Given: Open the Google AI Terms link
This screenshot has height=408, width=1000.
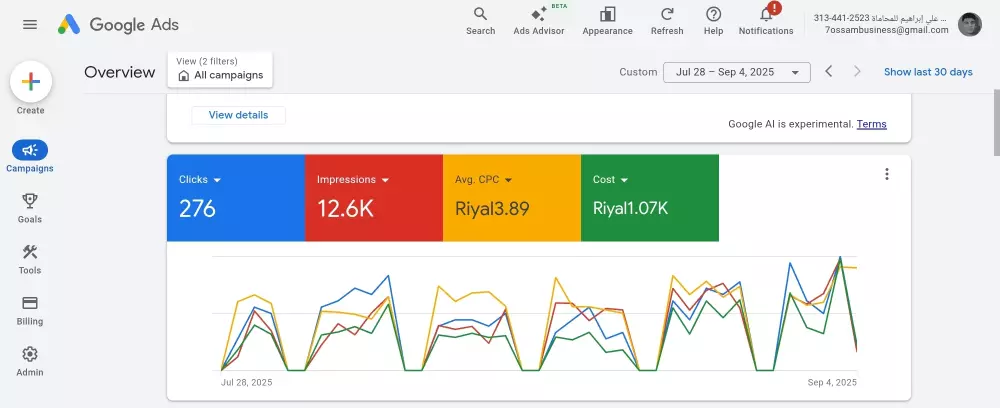Looking at the screenshot, I should 871,124.
